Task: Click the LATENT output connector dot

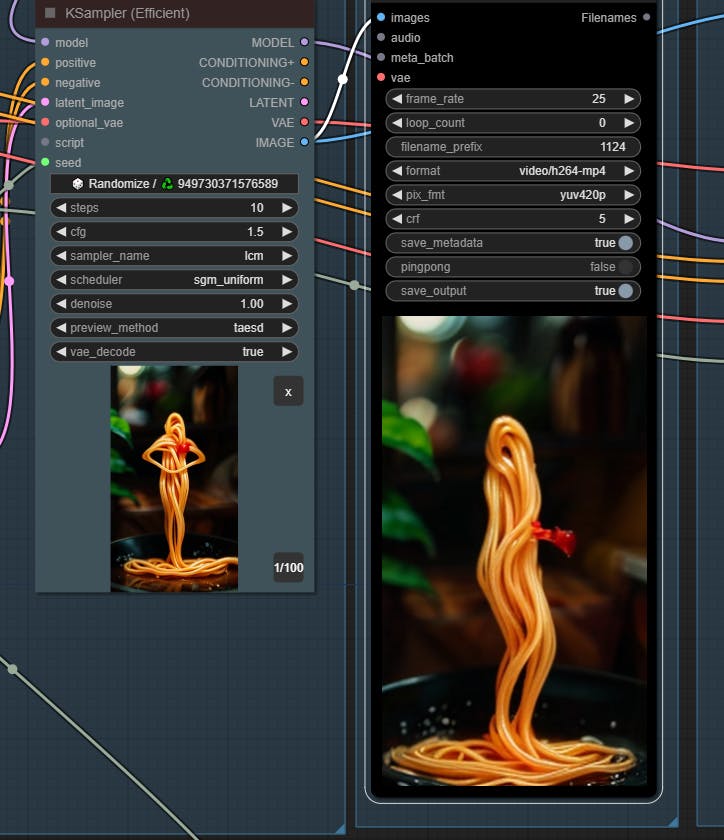Action: coord(305,102)
